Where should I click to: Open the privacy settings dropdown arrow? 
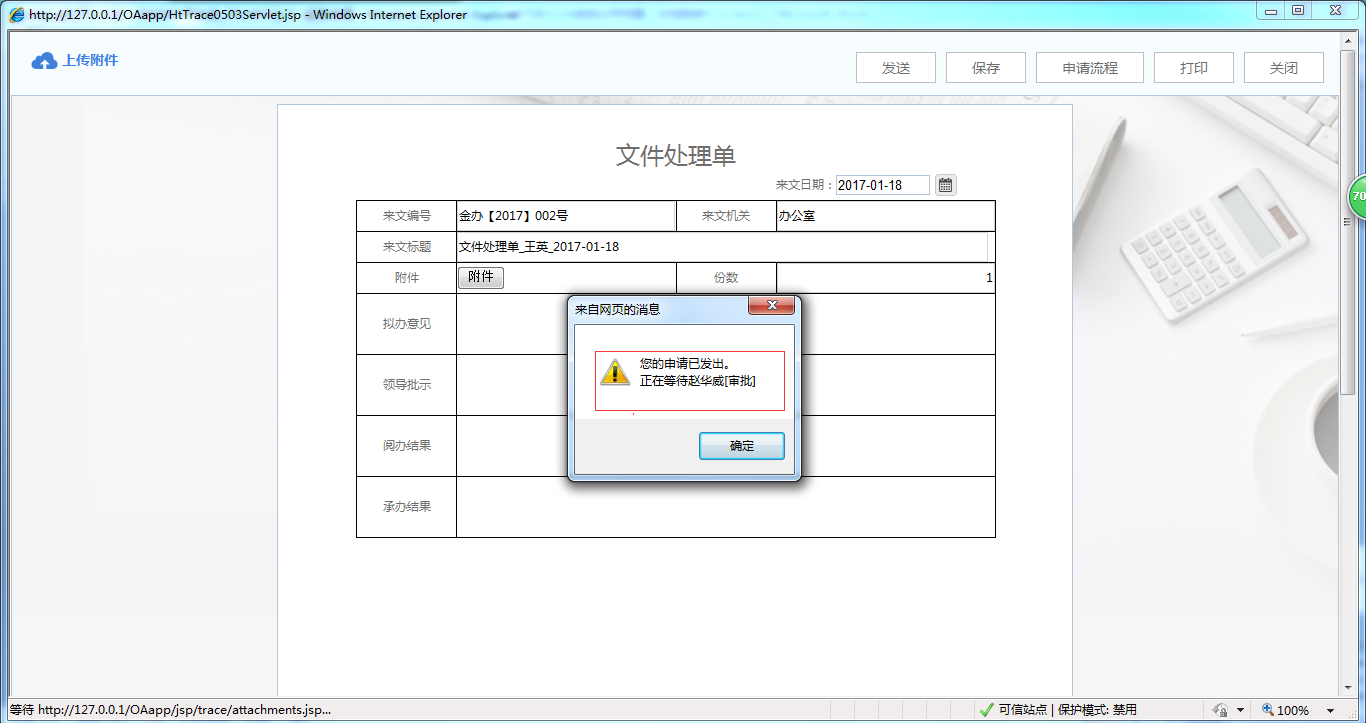1239,708
